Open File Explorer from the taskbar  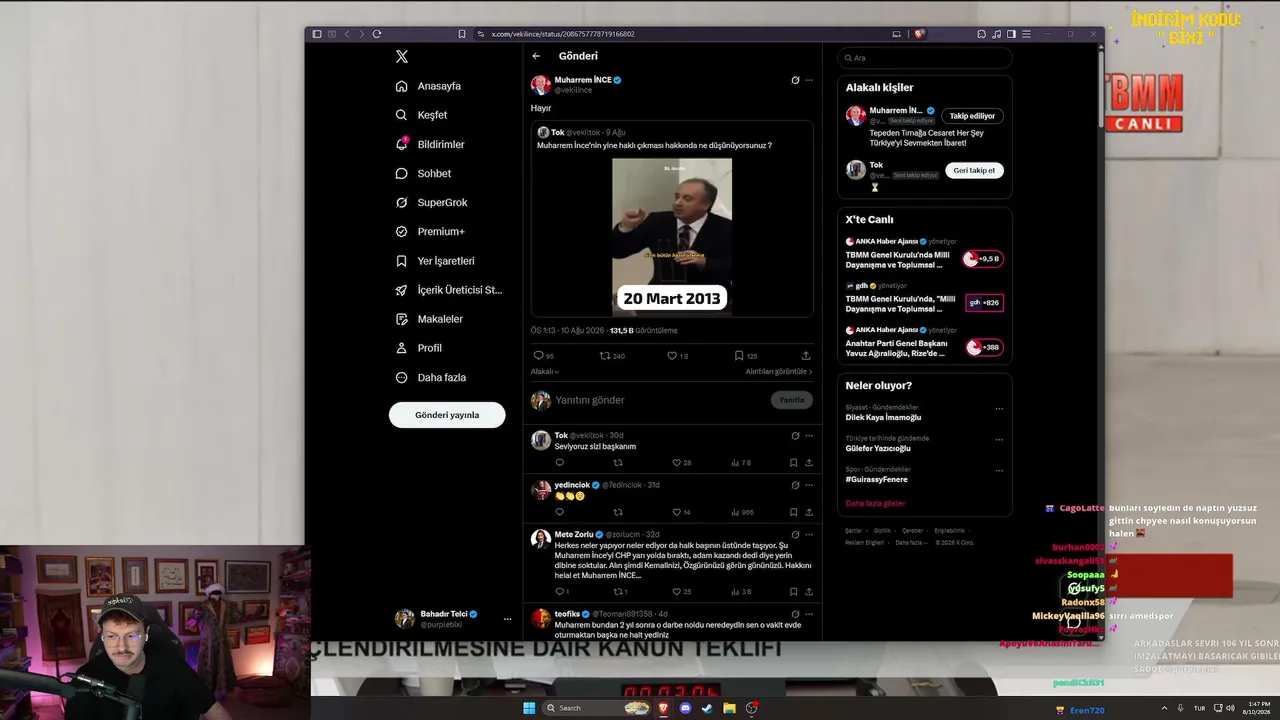coord(729,708)
